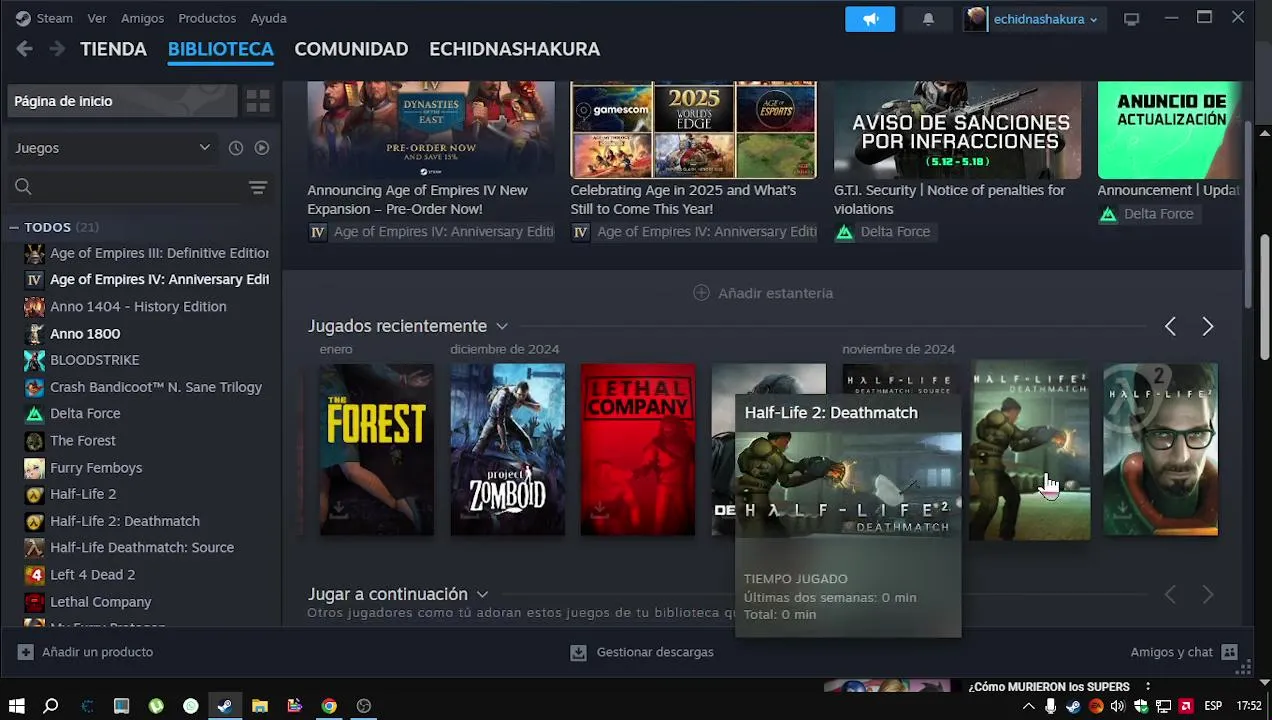Open the notifications bell
Screen dimensions: 1272x720
tap(928, 19)
